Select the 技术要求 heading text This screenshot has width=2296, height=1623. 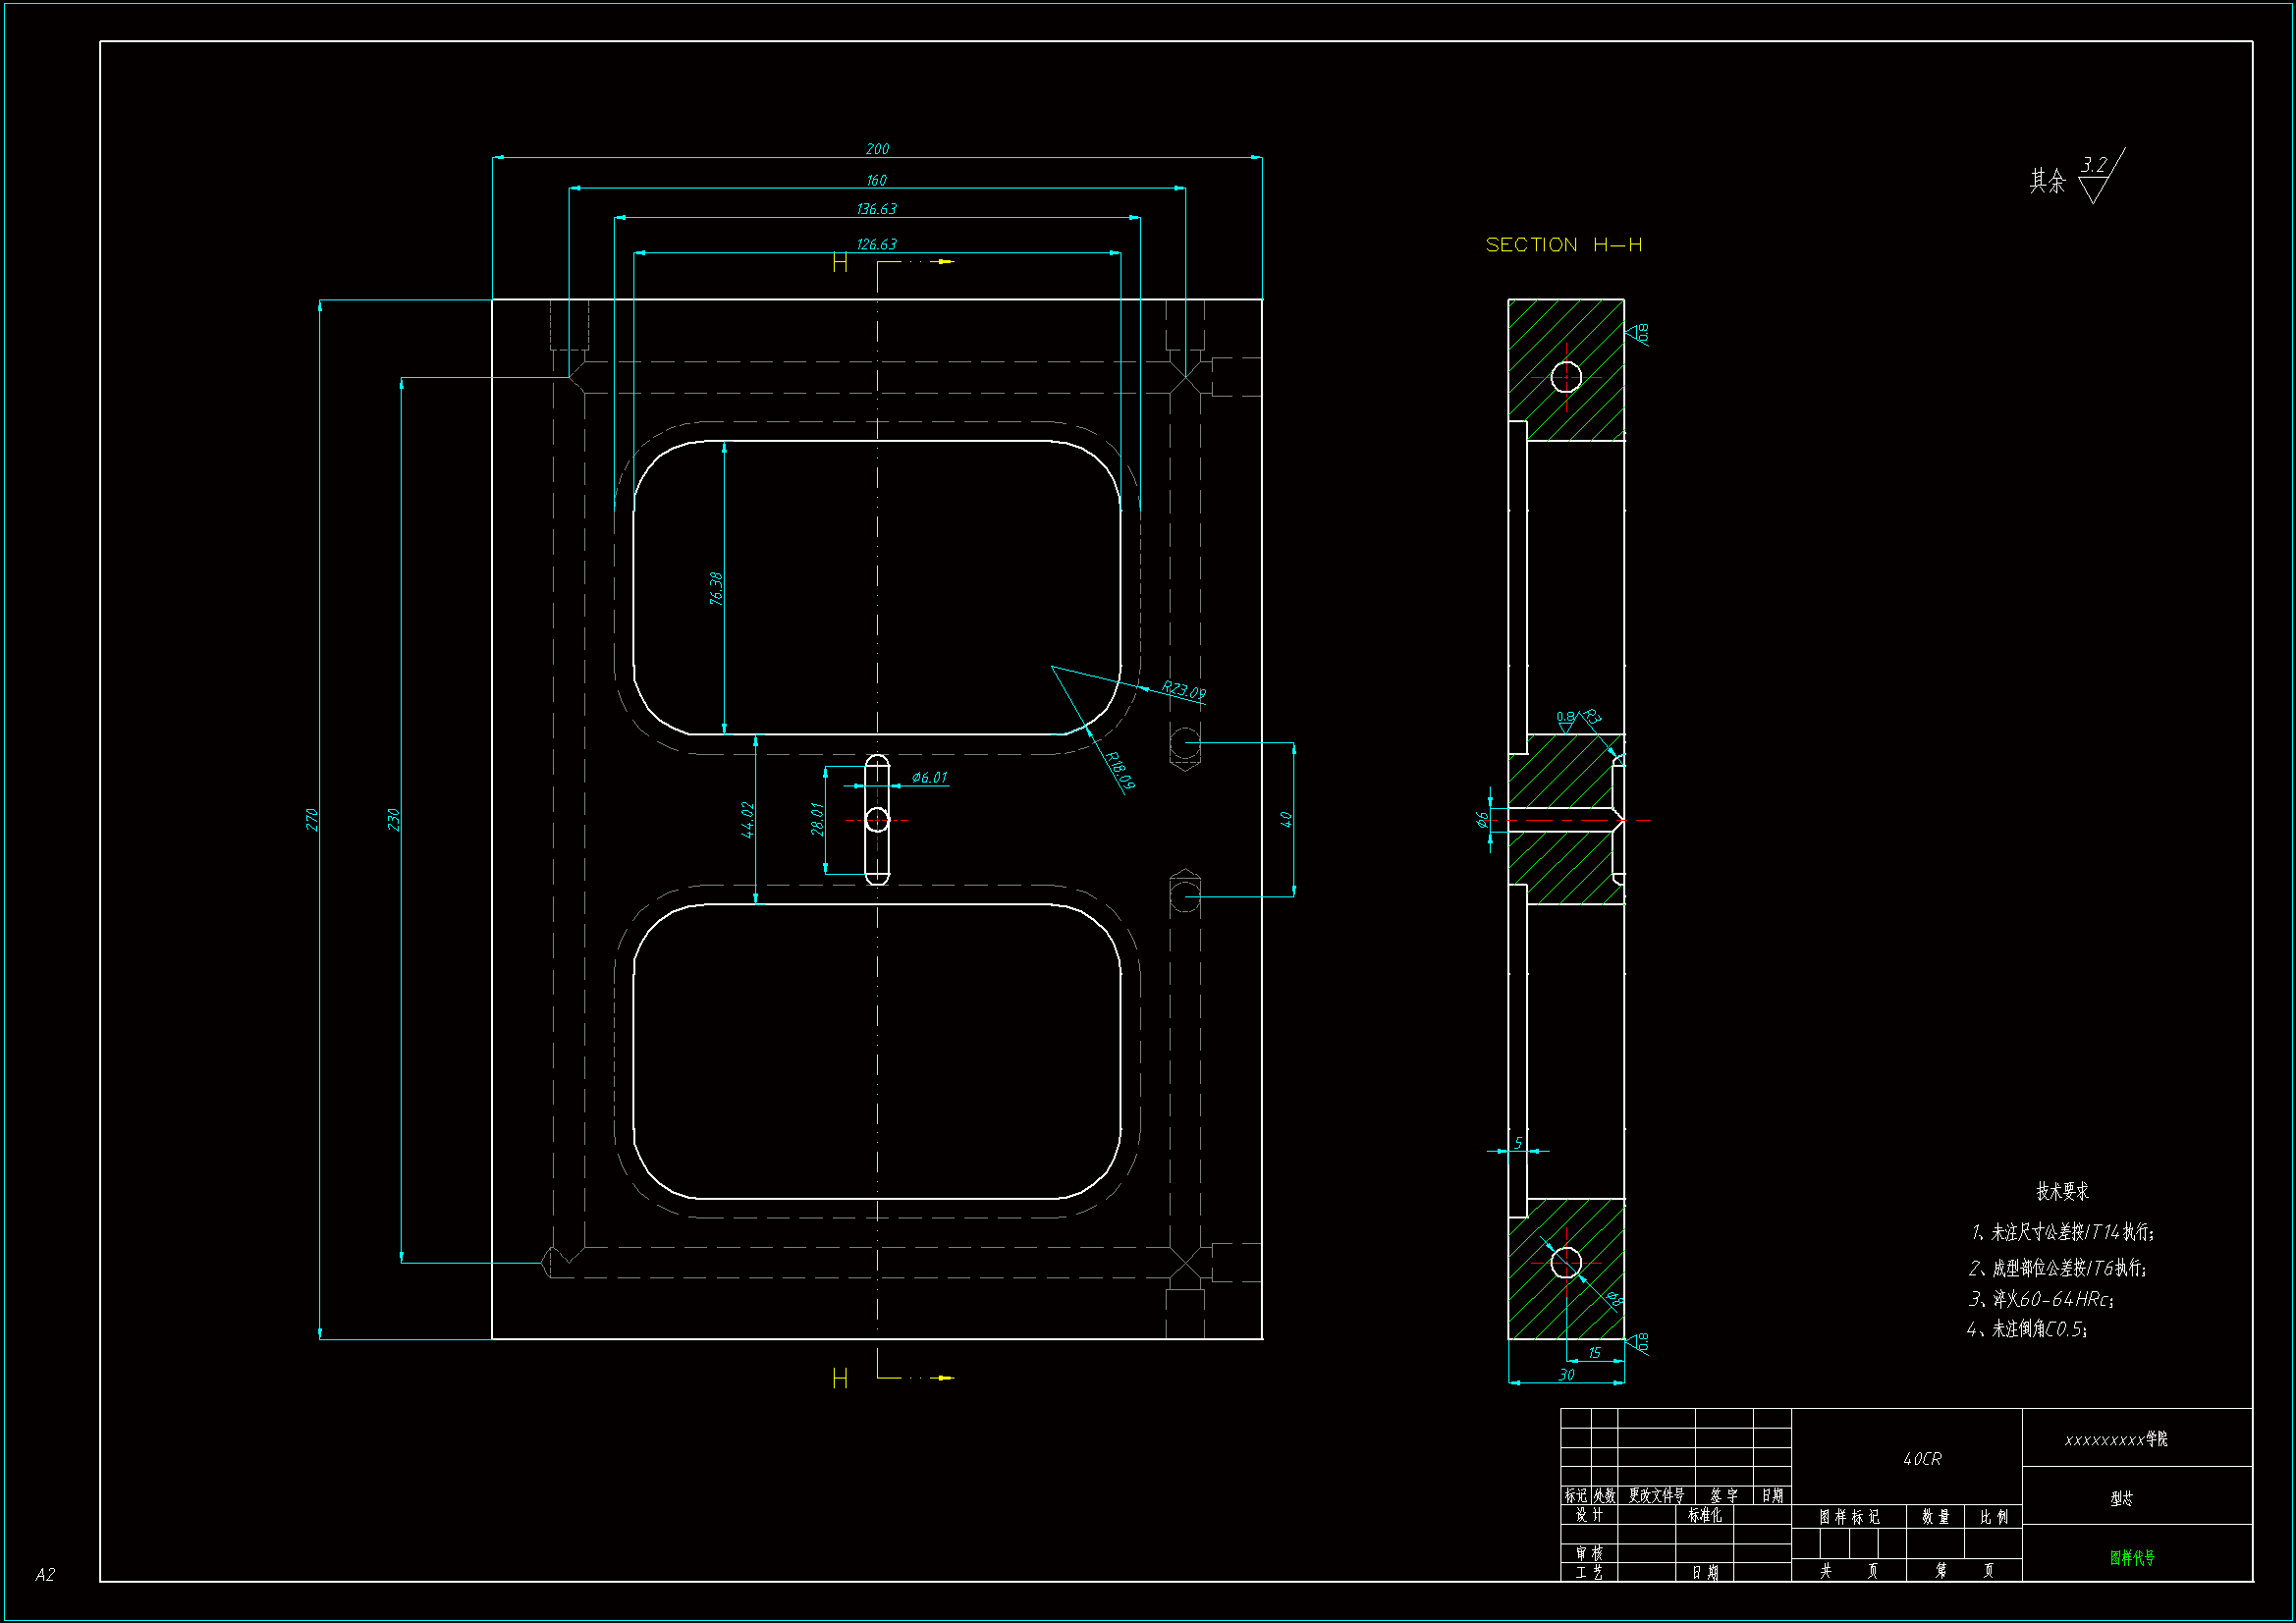[x=2062, y=1191]
